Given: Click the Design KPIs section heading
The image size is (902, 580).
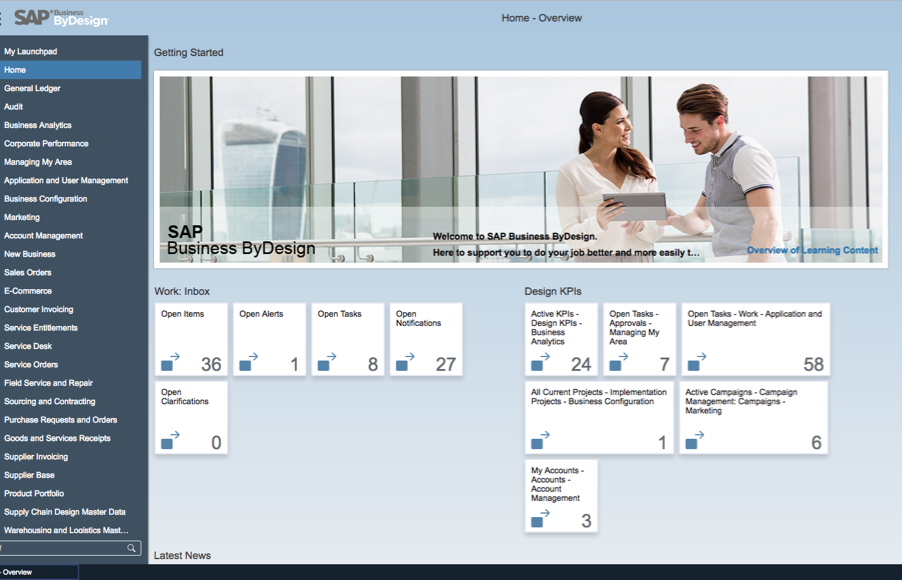Looking at the screenshot, I should click(553, 291).
